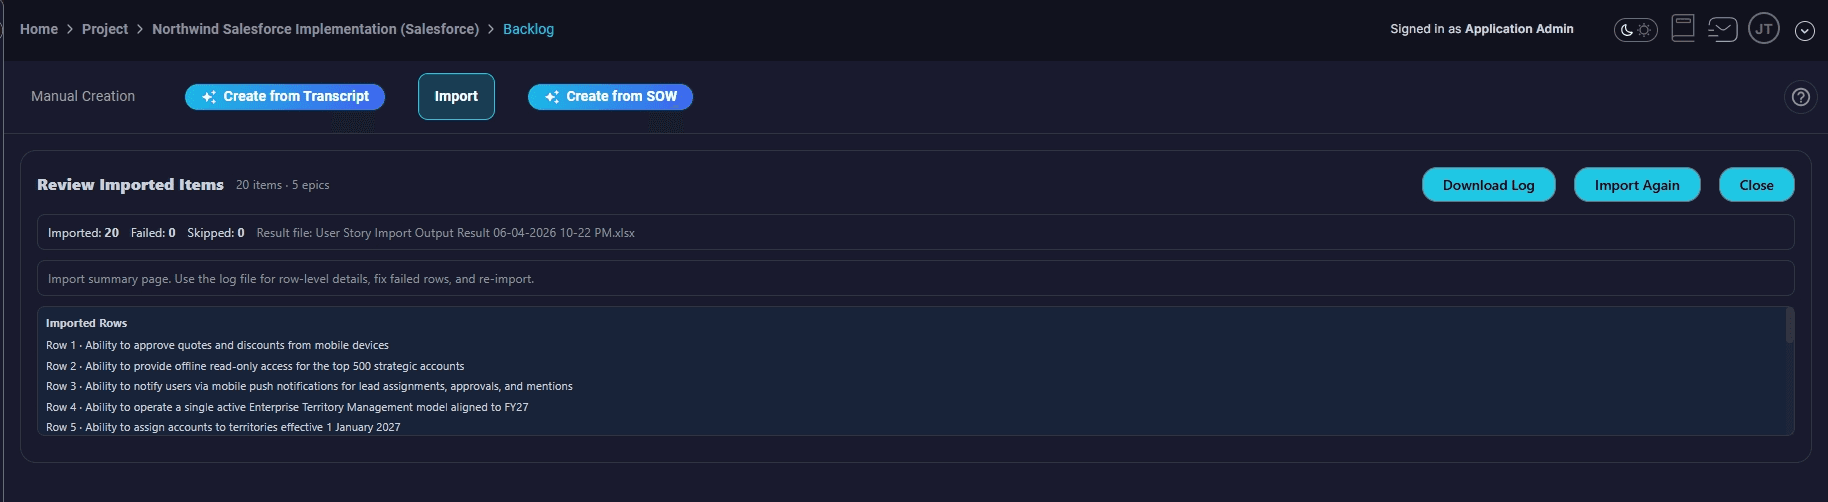The width and height of the screenshot is (1828, 502).
Task: Click the Import Again button
Action: (1637, 185)
